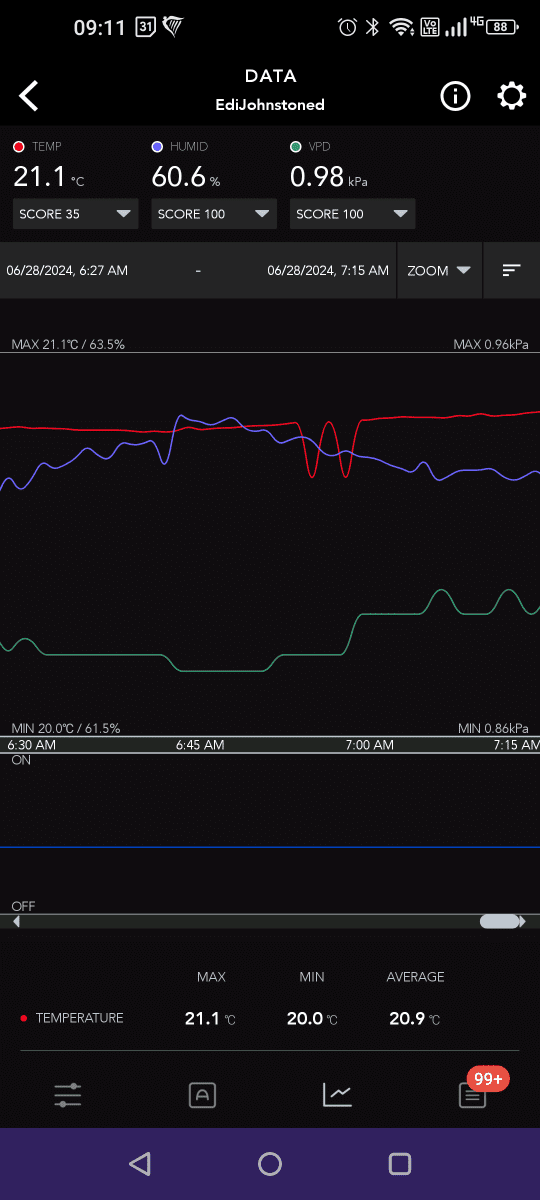The width and height of the screenshot is (540, 1200).
Task: Open the controls sliders tab at bottom
Action: coord(68,1095)
